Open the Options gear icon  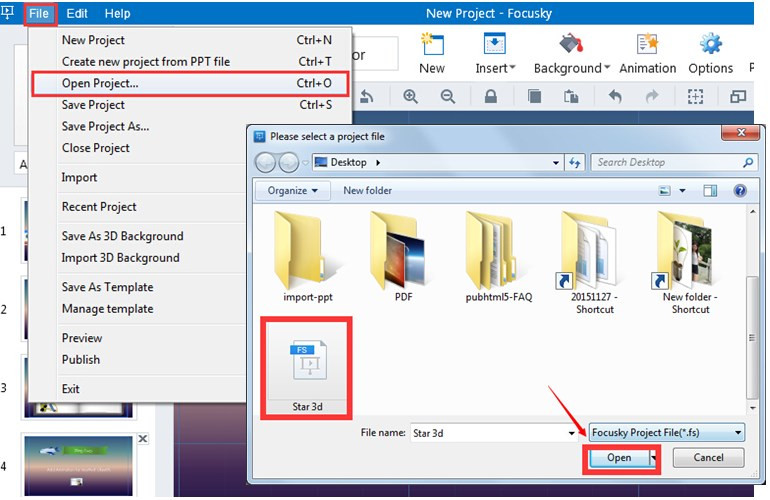(x=711, y=44)
